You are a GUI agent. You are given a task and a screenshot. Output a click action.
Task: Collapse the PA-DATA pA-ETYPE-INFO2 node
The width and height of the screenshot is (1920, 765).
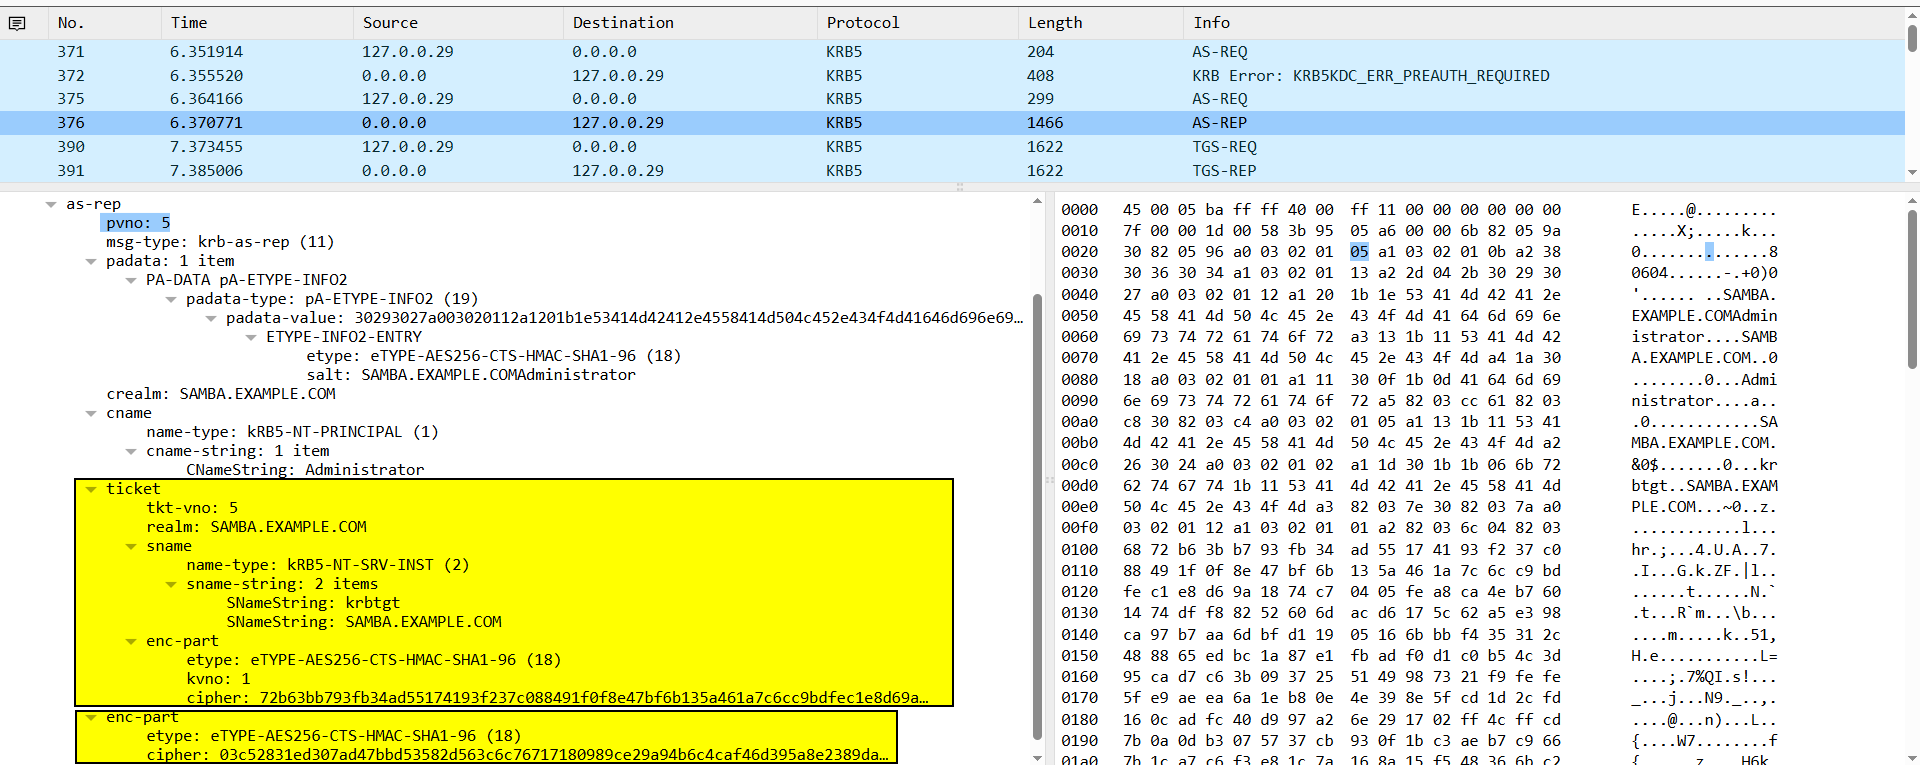[131, 280]
